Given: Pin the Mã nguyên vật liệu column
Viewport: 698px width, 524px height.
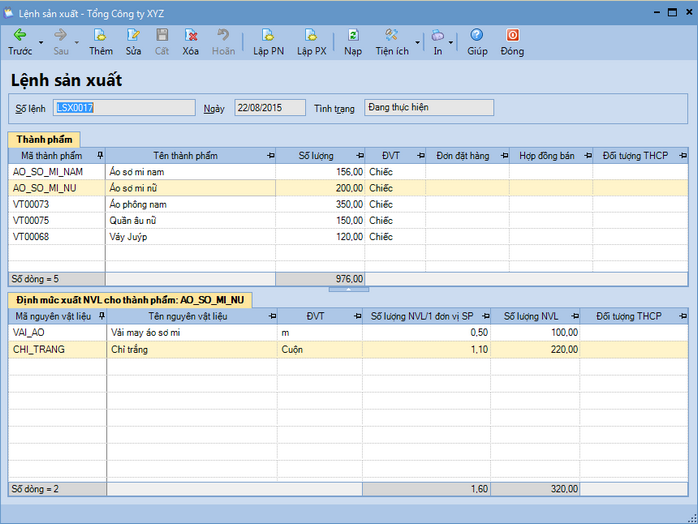Looking at the screenshot, I should coord(101,316).
